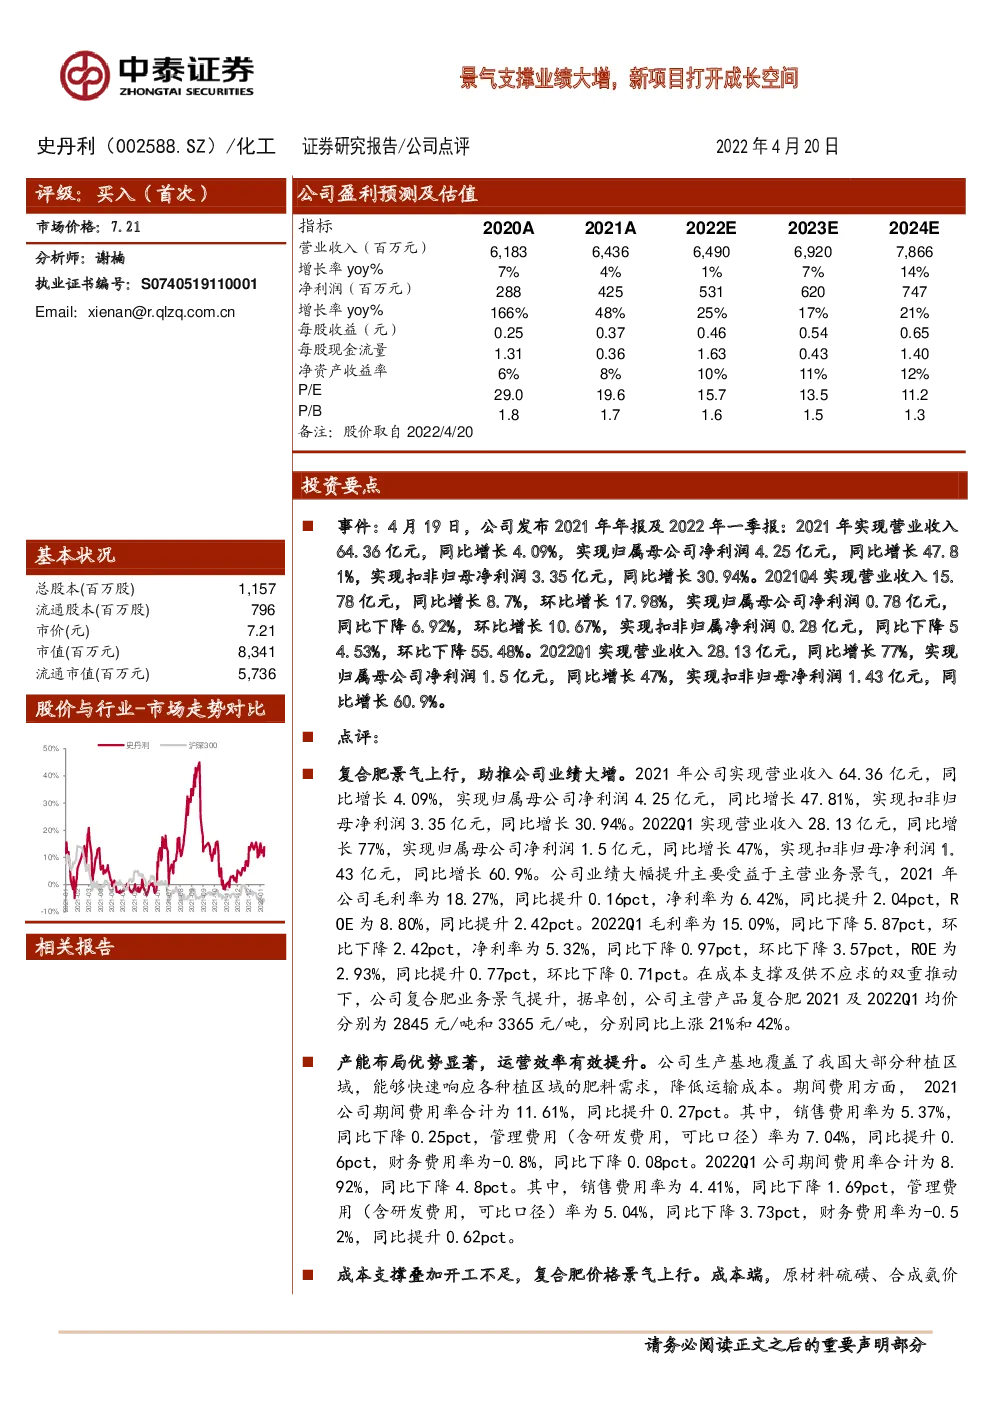Image resolution: width=992 pixels, height=1403 pixels.
Task: Select P/E value 29.0
Action: point(508,395)
